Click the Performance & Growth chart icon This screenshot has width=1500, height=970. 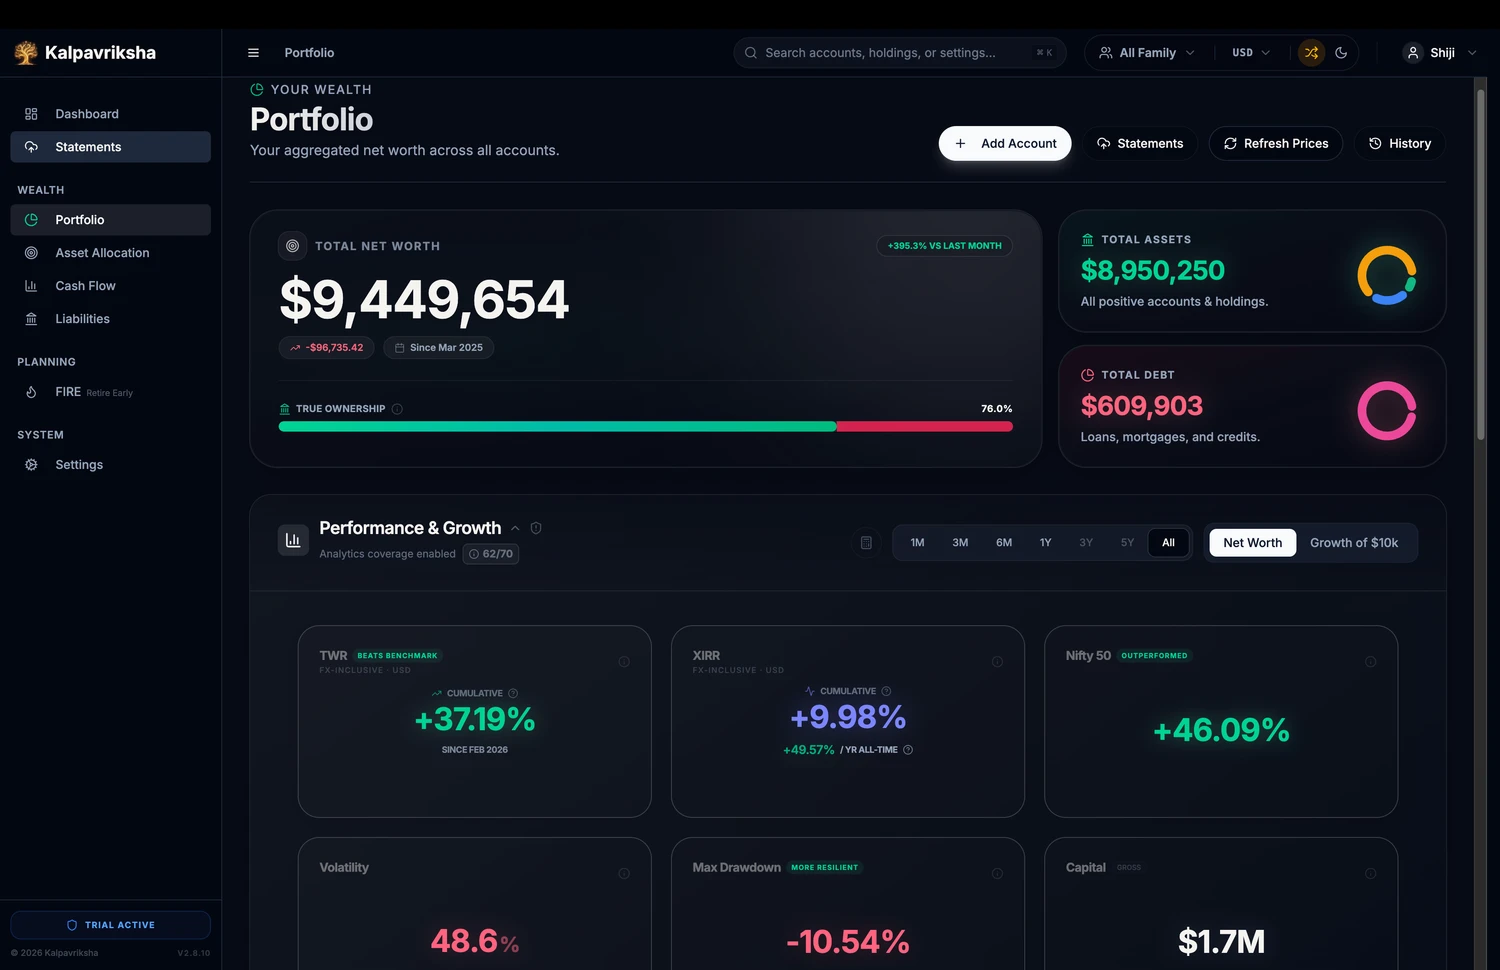(x=293, y=540)
